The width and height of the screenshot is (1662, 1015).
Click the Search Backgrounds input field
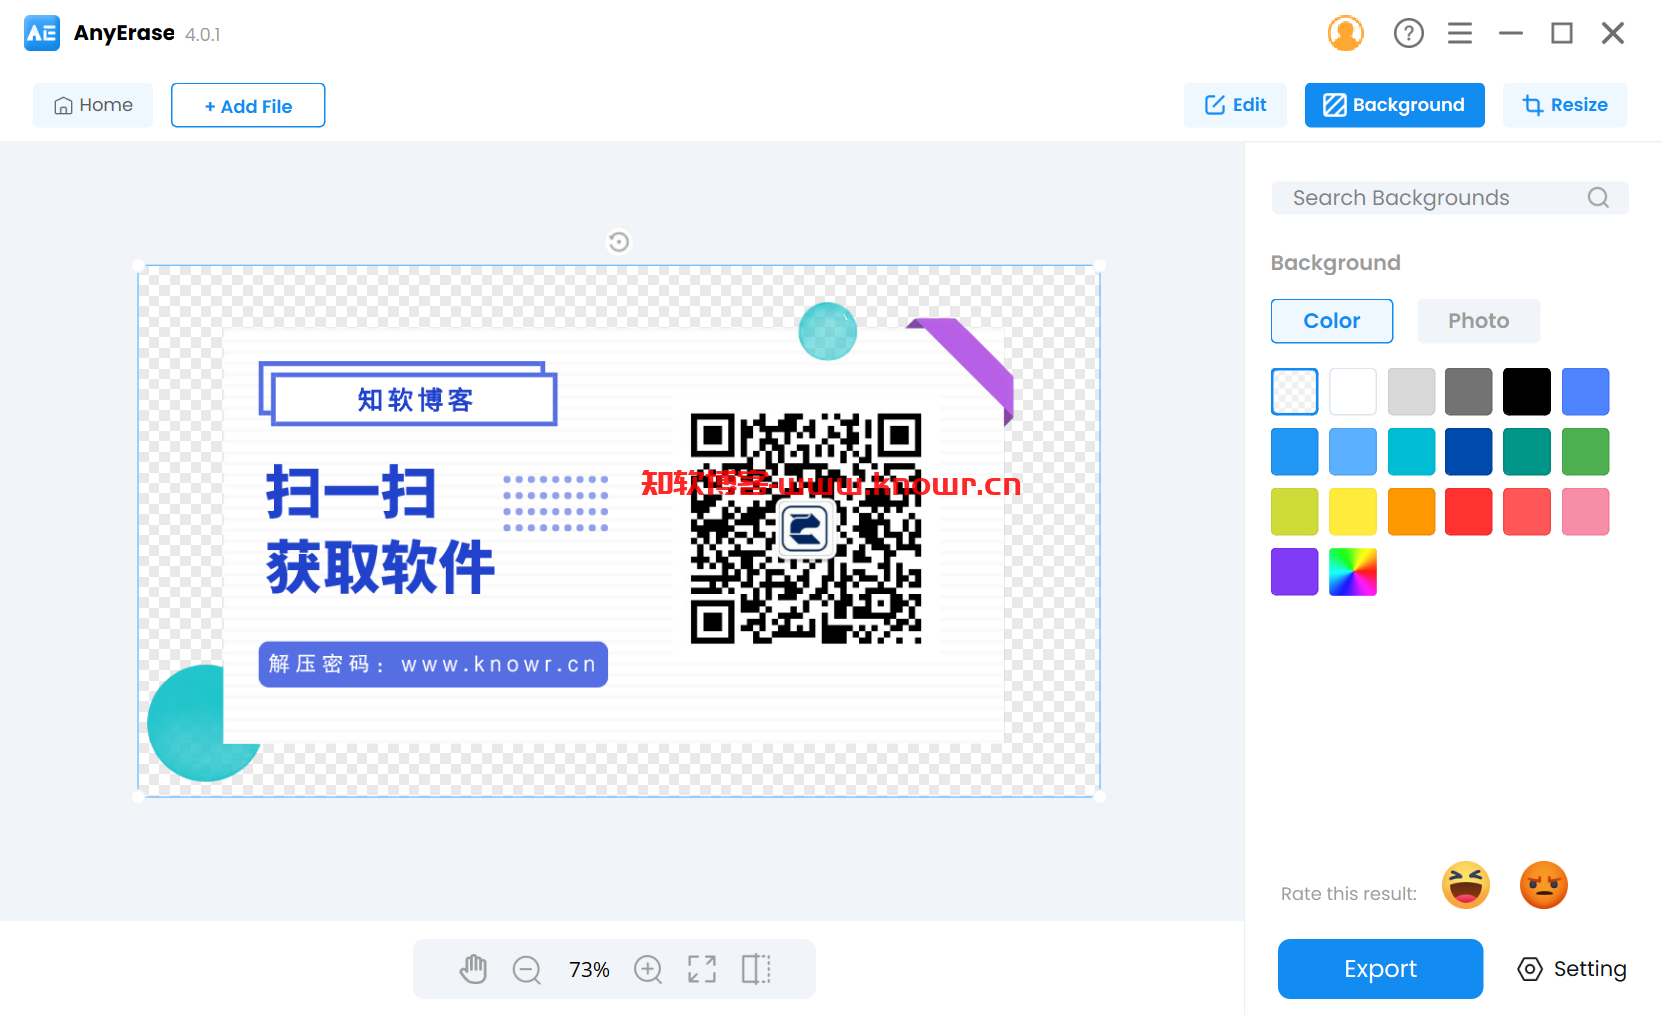pos(1449,198)
